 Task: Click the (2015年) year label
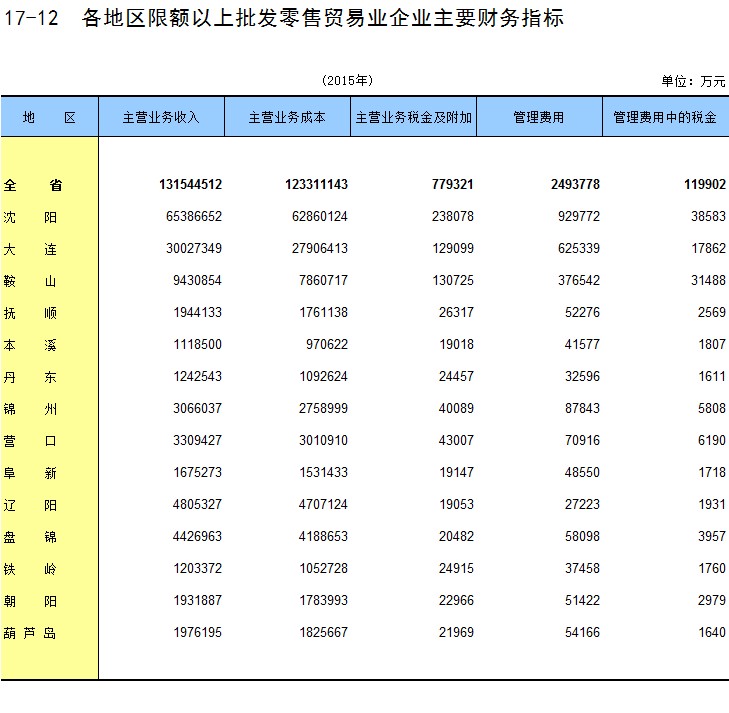click(347, 80)
